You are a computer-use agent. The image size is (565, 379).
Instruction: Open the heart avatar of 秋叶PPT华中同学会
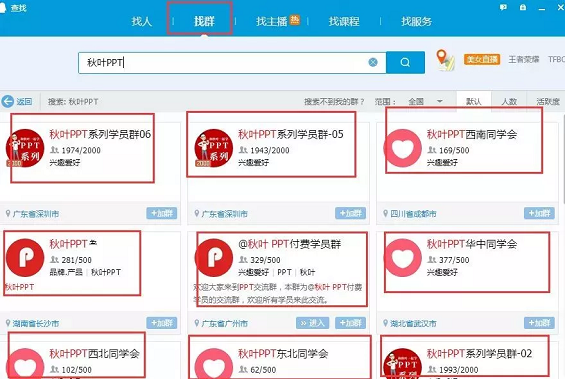[x=402, y=258]
